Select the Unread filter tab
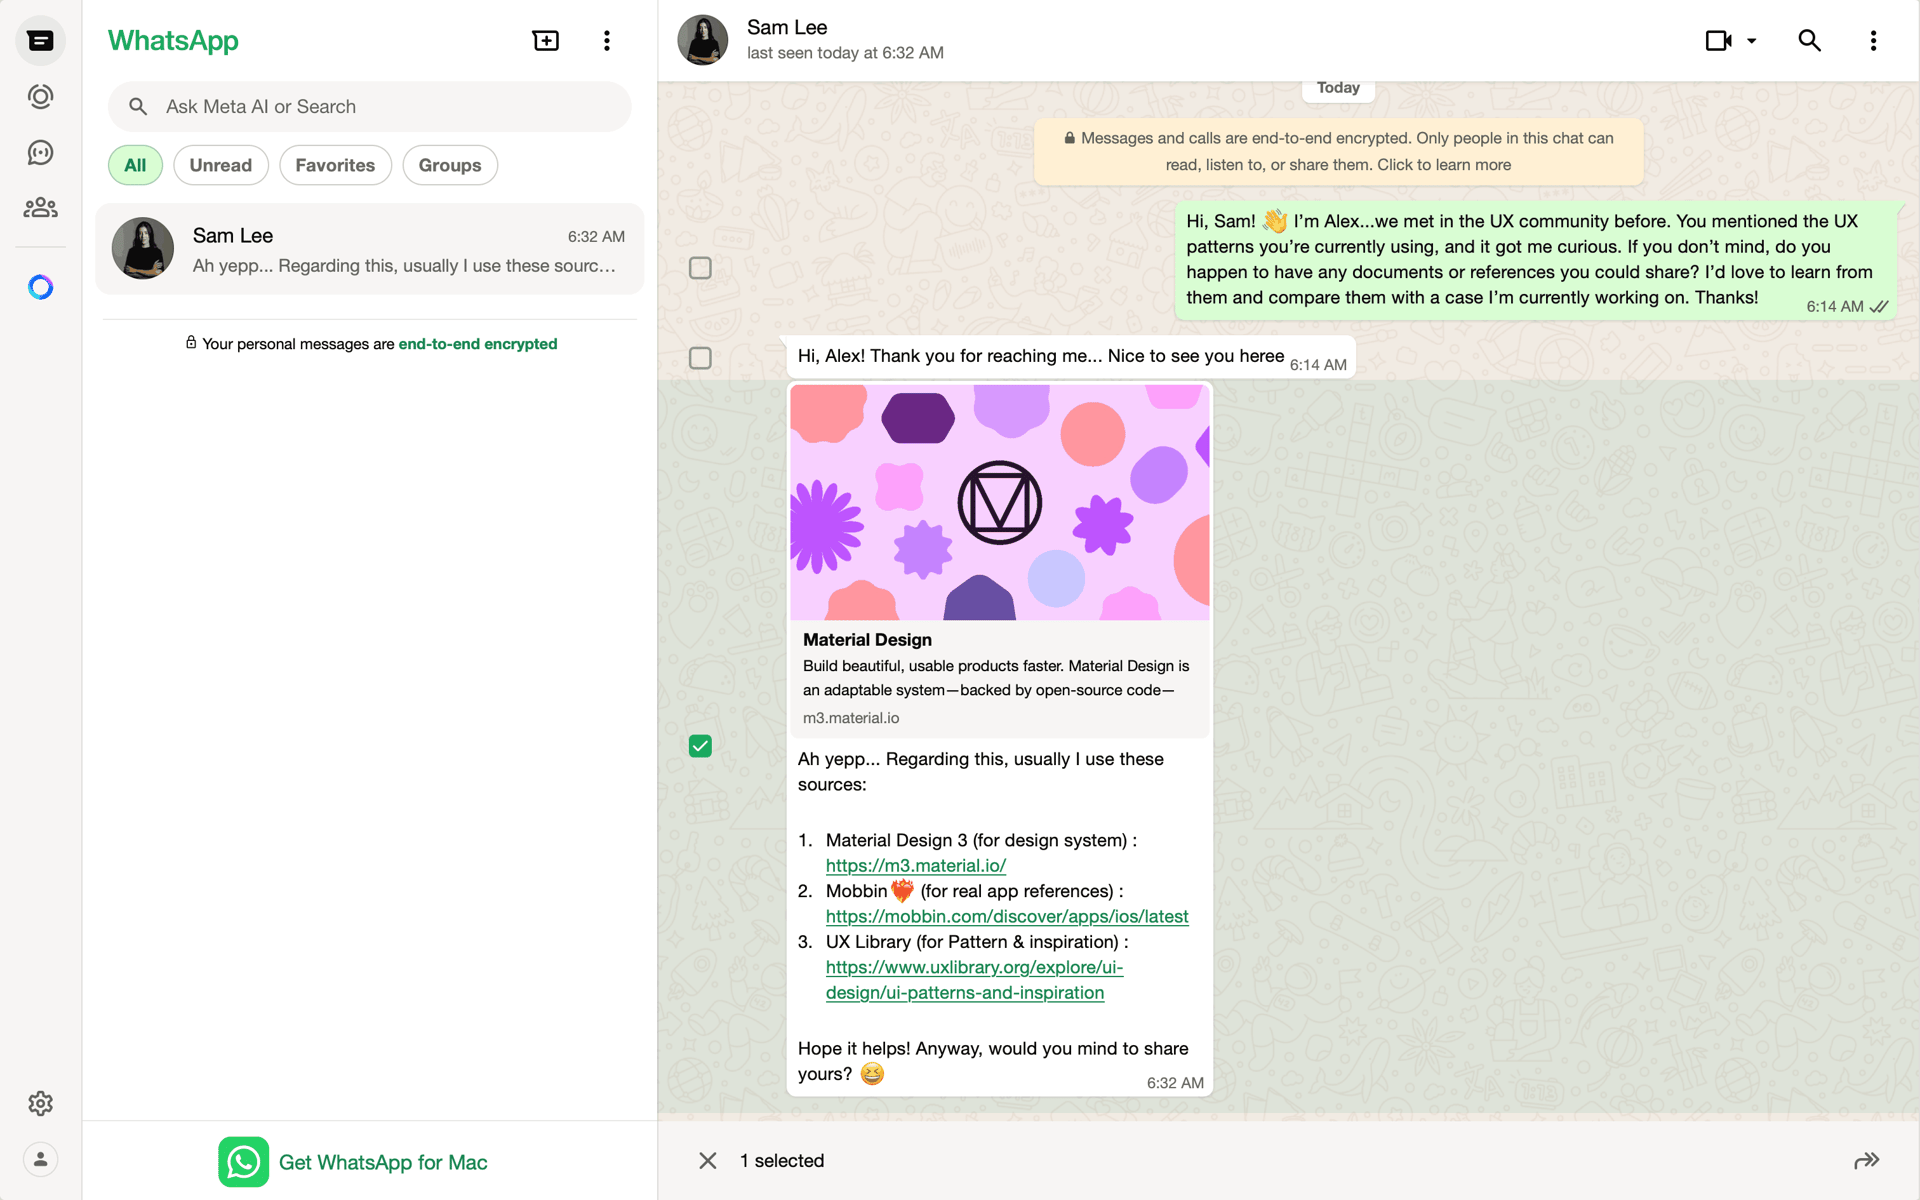The image size is (1920, 1200). click(221, 165)
